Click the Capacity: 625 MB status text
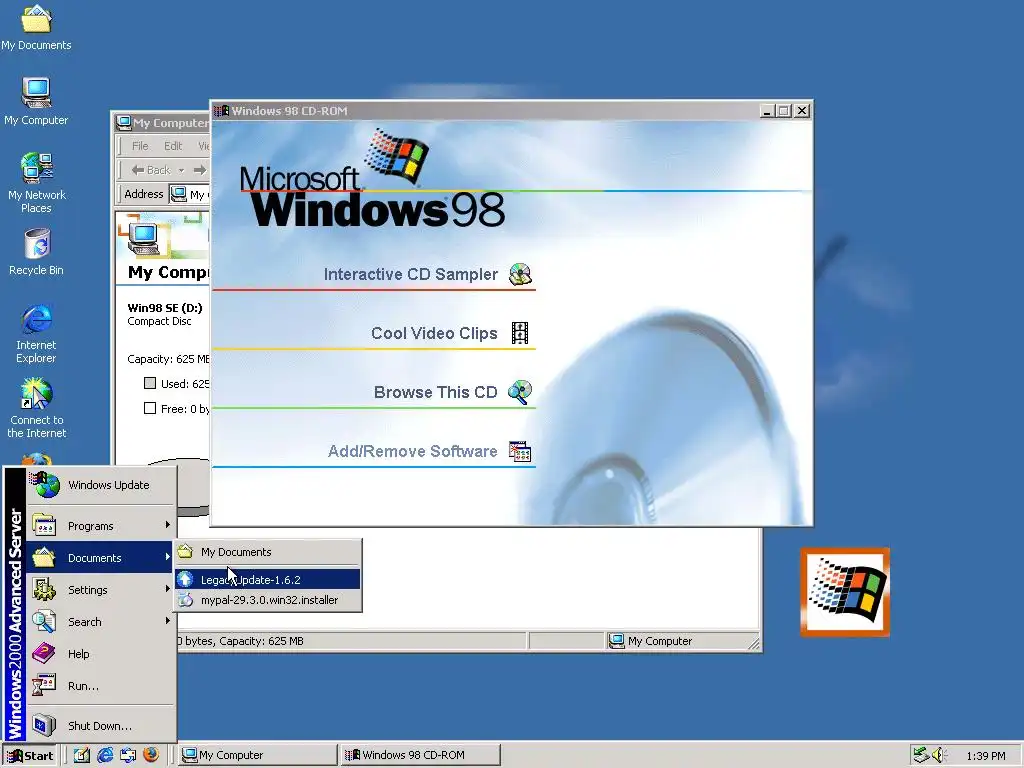This screenshot has width=1024, height=768. click(x=261, y=641)
